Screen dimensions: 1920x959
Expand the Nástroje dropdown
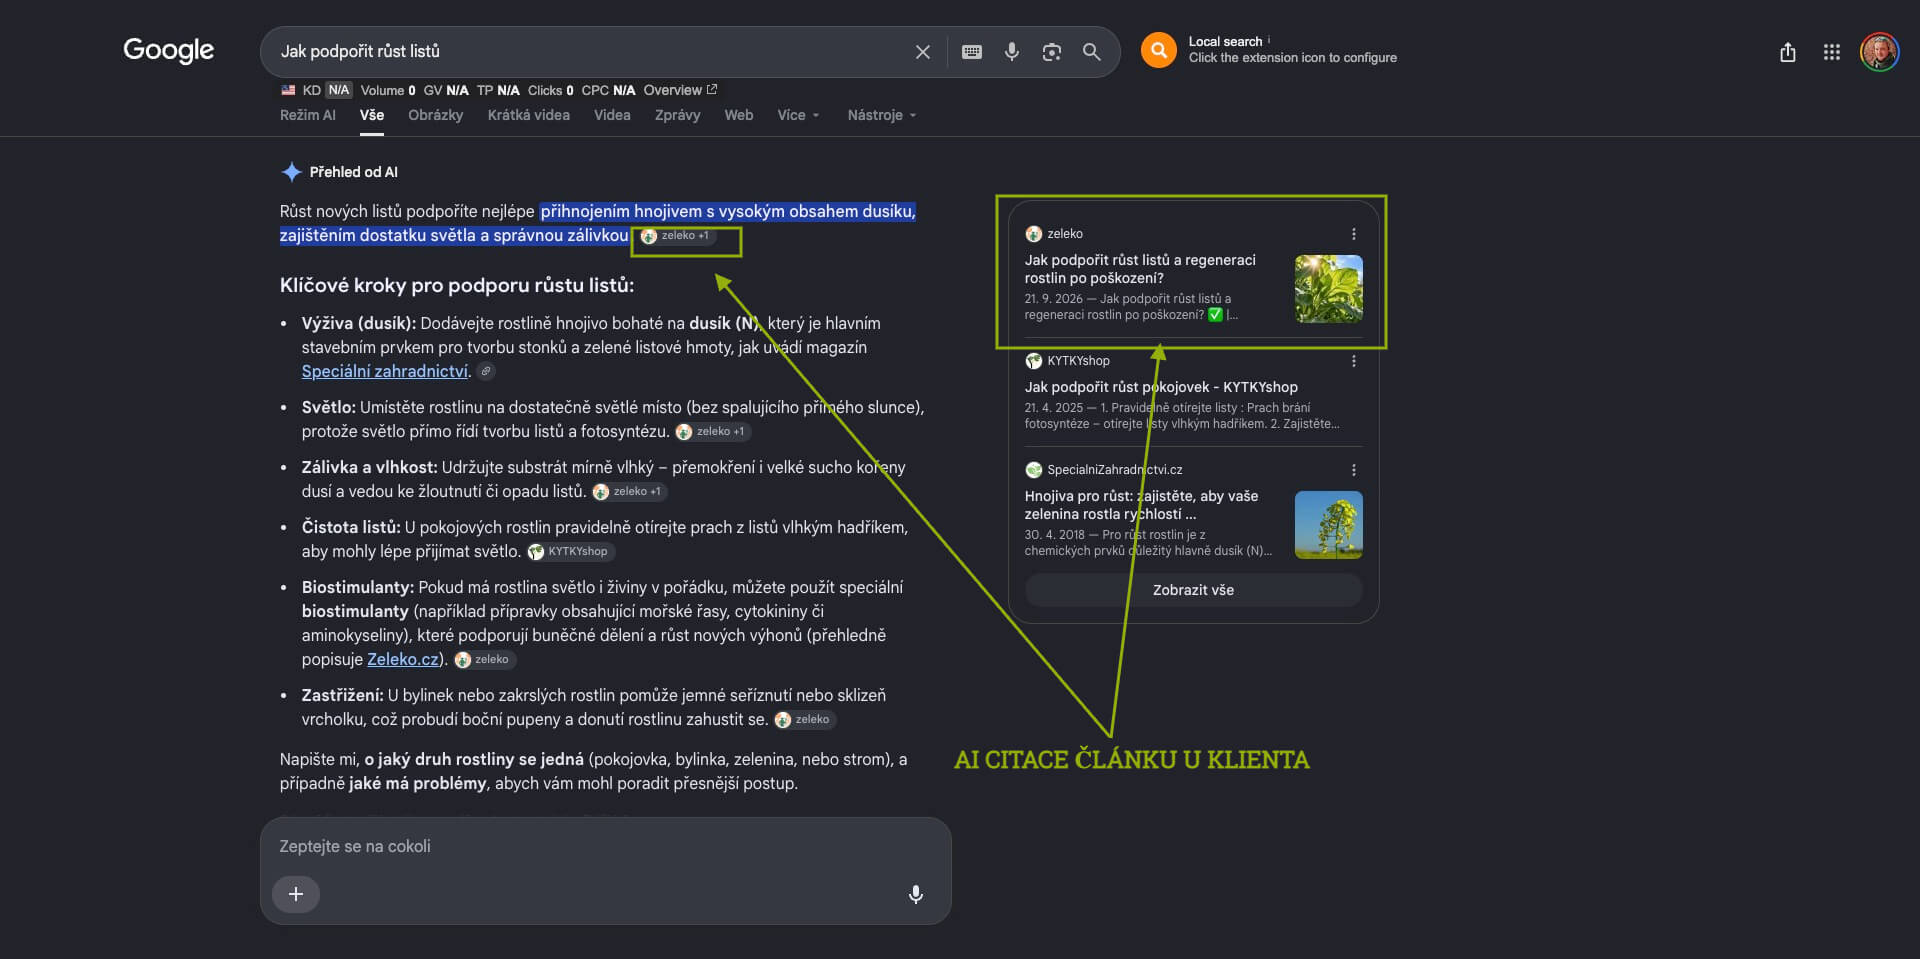click(x=882, y=115)
